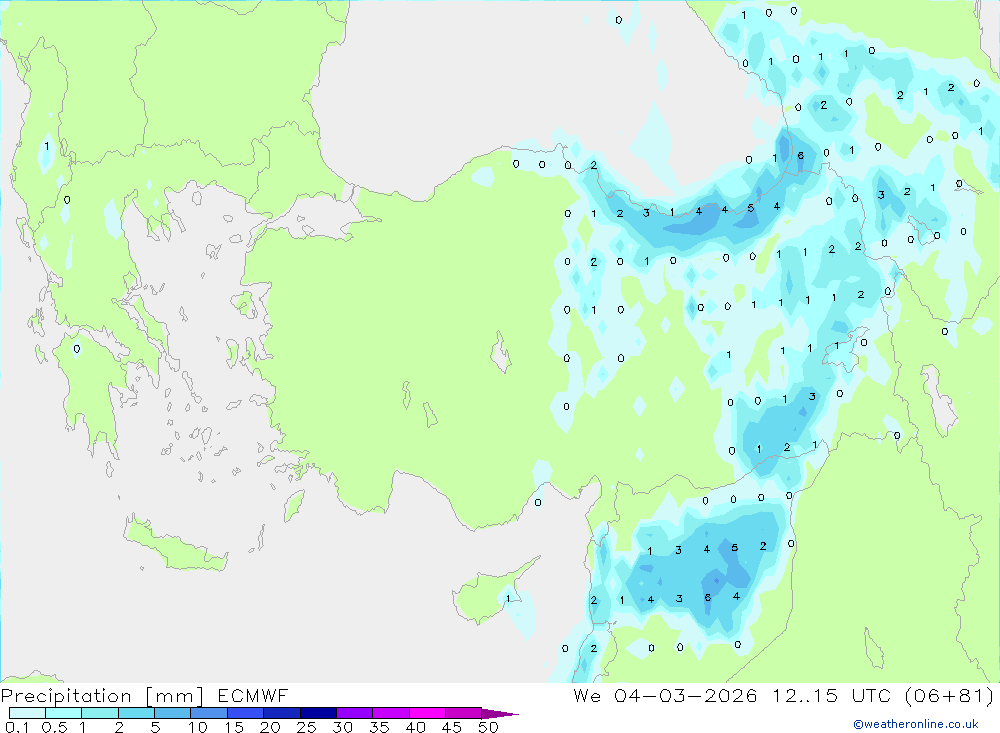Open the weatheronline.co.uk credit link
Image resolution: width=1000 pixels, height=733 pixels.
[916, 724]
